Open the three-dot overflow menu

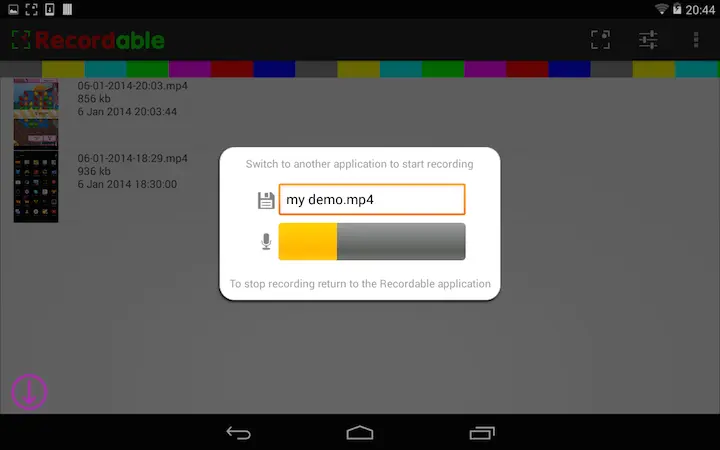(696, 40)
